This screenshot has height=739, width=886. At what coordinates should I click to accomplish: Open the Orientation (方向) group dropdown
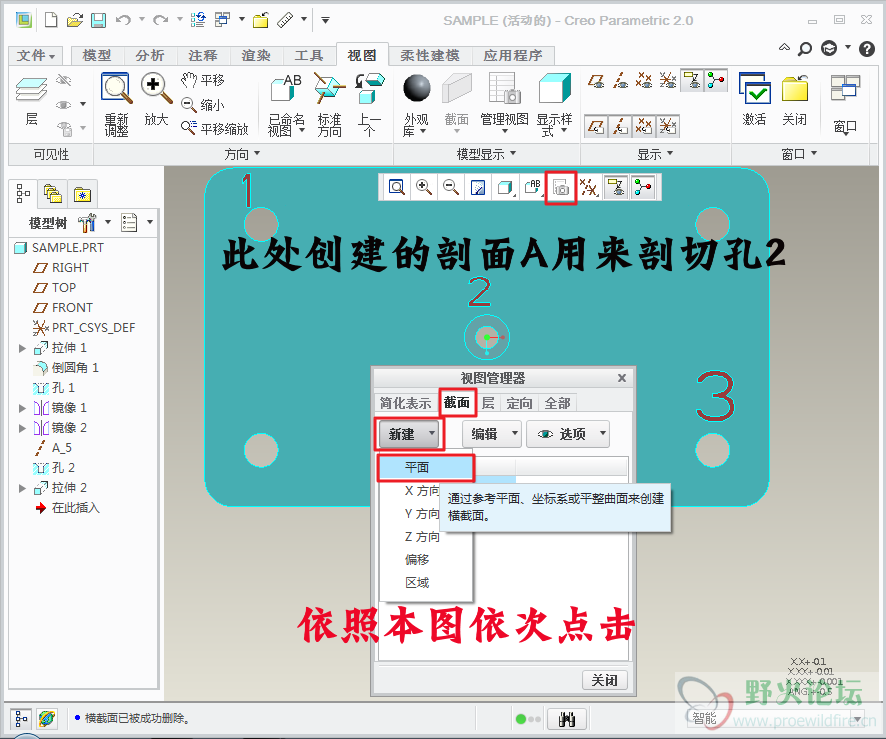(242, 154)
